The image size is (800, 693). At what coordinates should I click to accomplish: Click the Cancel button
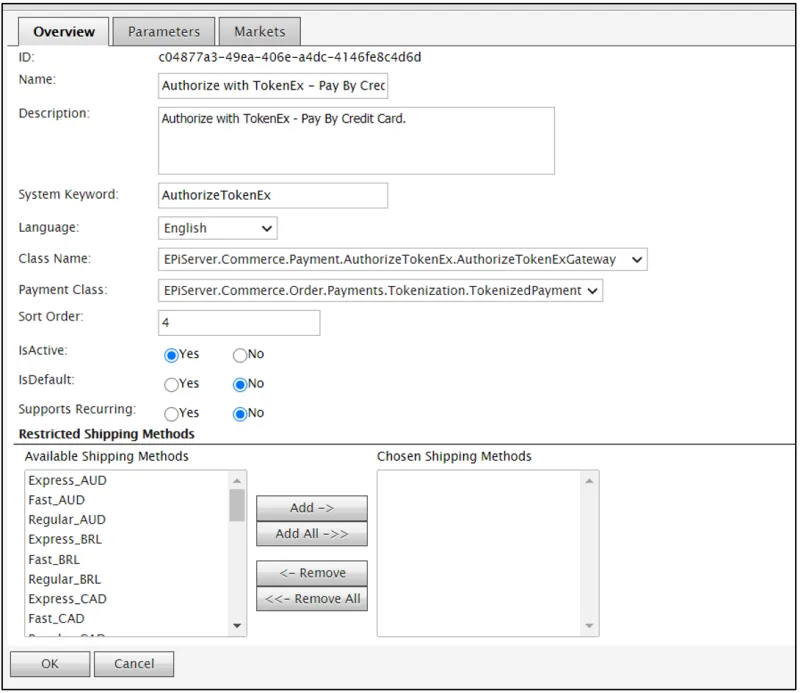click(x=134, y=664)
